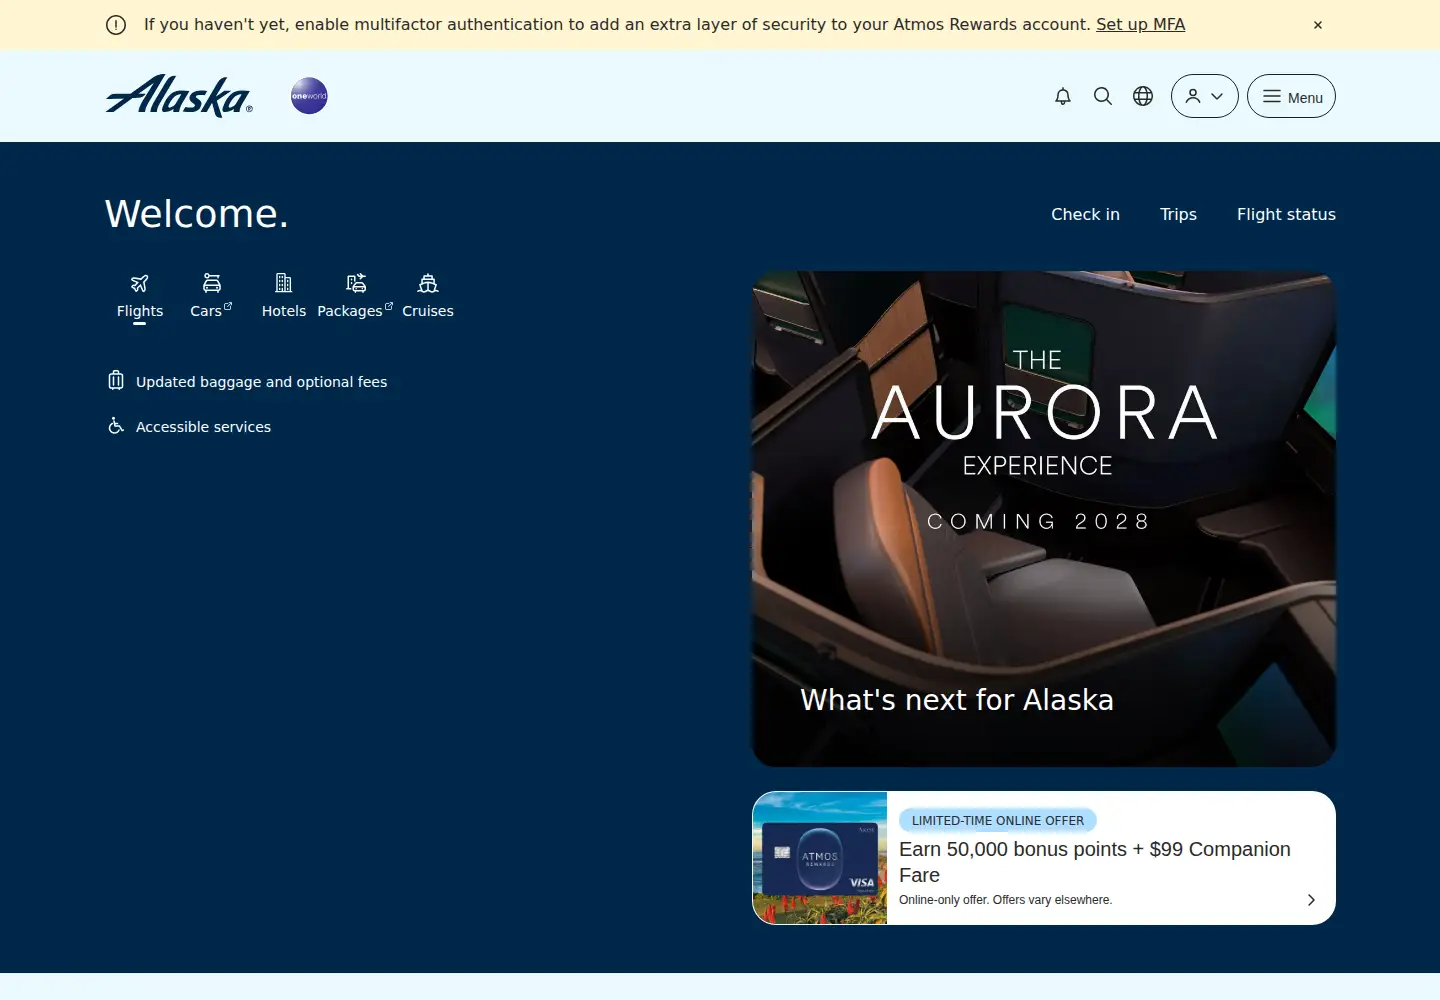Click "What's next for Alaska" heading
The height and width of the screenshot is (1000, 1440).
pyautogui.click(x=957, y=700)
